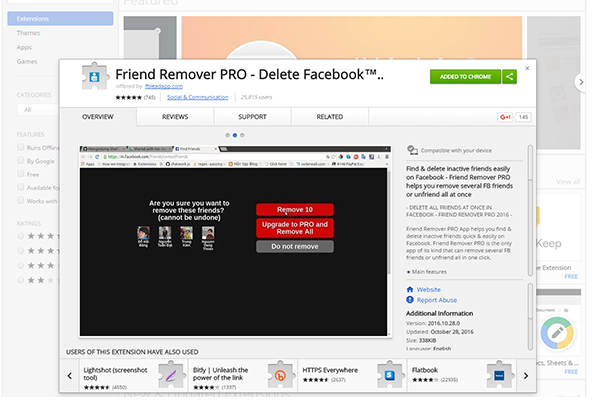
Task: Open the Lightshot (screenshot tool) title
Action: [115, 374]
